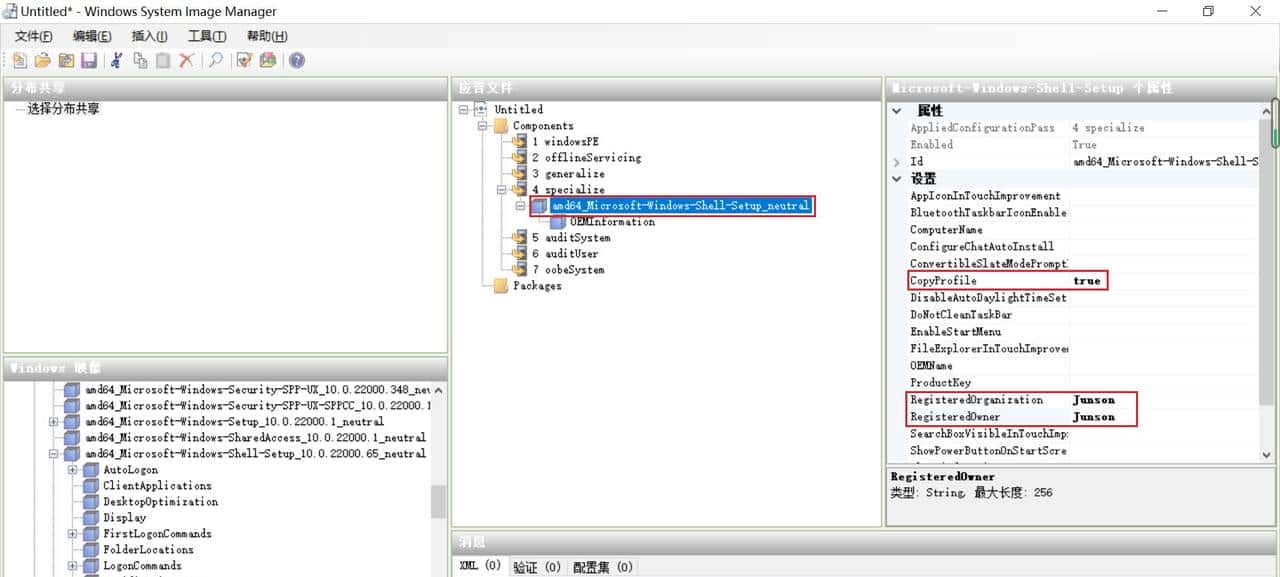Click the Open Answer File folder icon
Image resolution: width=1280 pixels, height=577 pixels.
(42, 60)
